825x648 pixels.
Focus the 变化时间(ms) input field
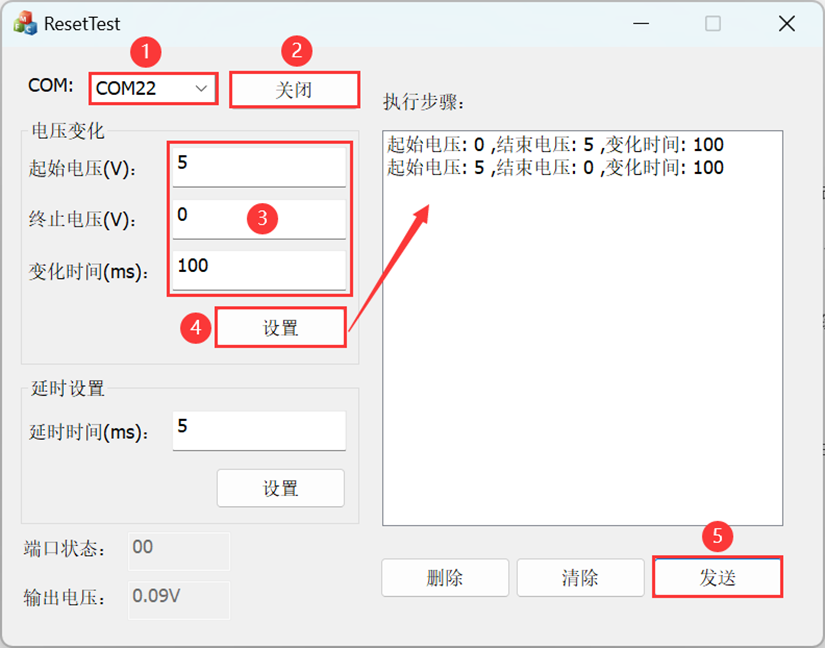click(x=259, y=270)
